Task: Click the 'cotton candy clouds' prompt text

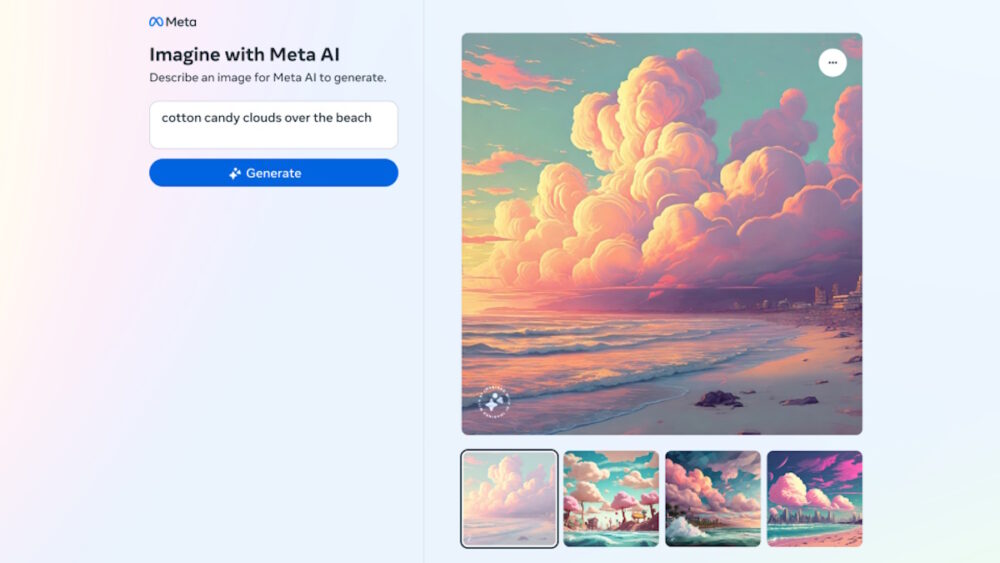Action: [x=266, y=118]
